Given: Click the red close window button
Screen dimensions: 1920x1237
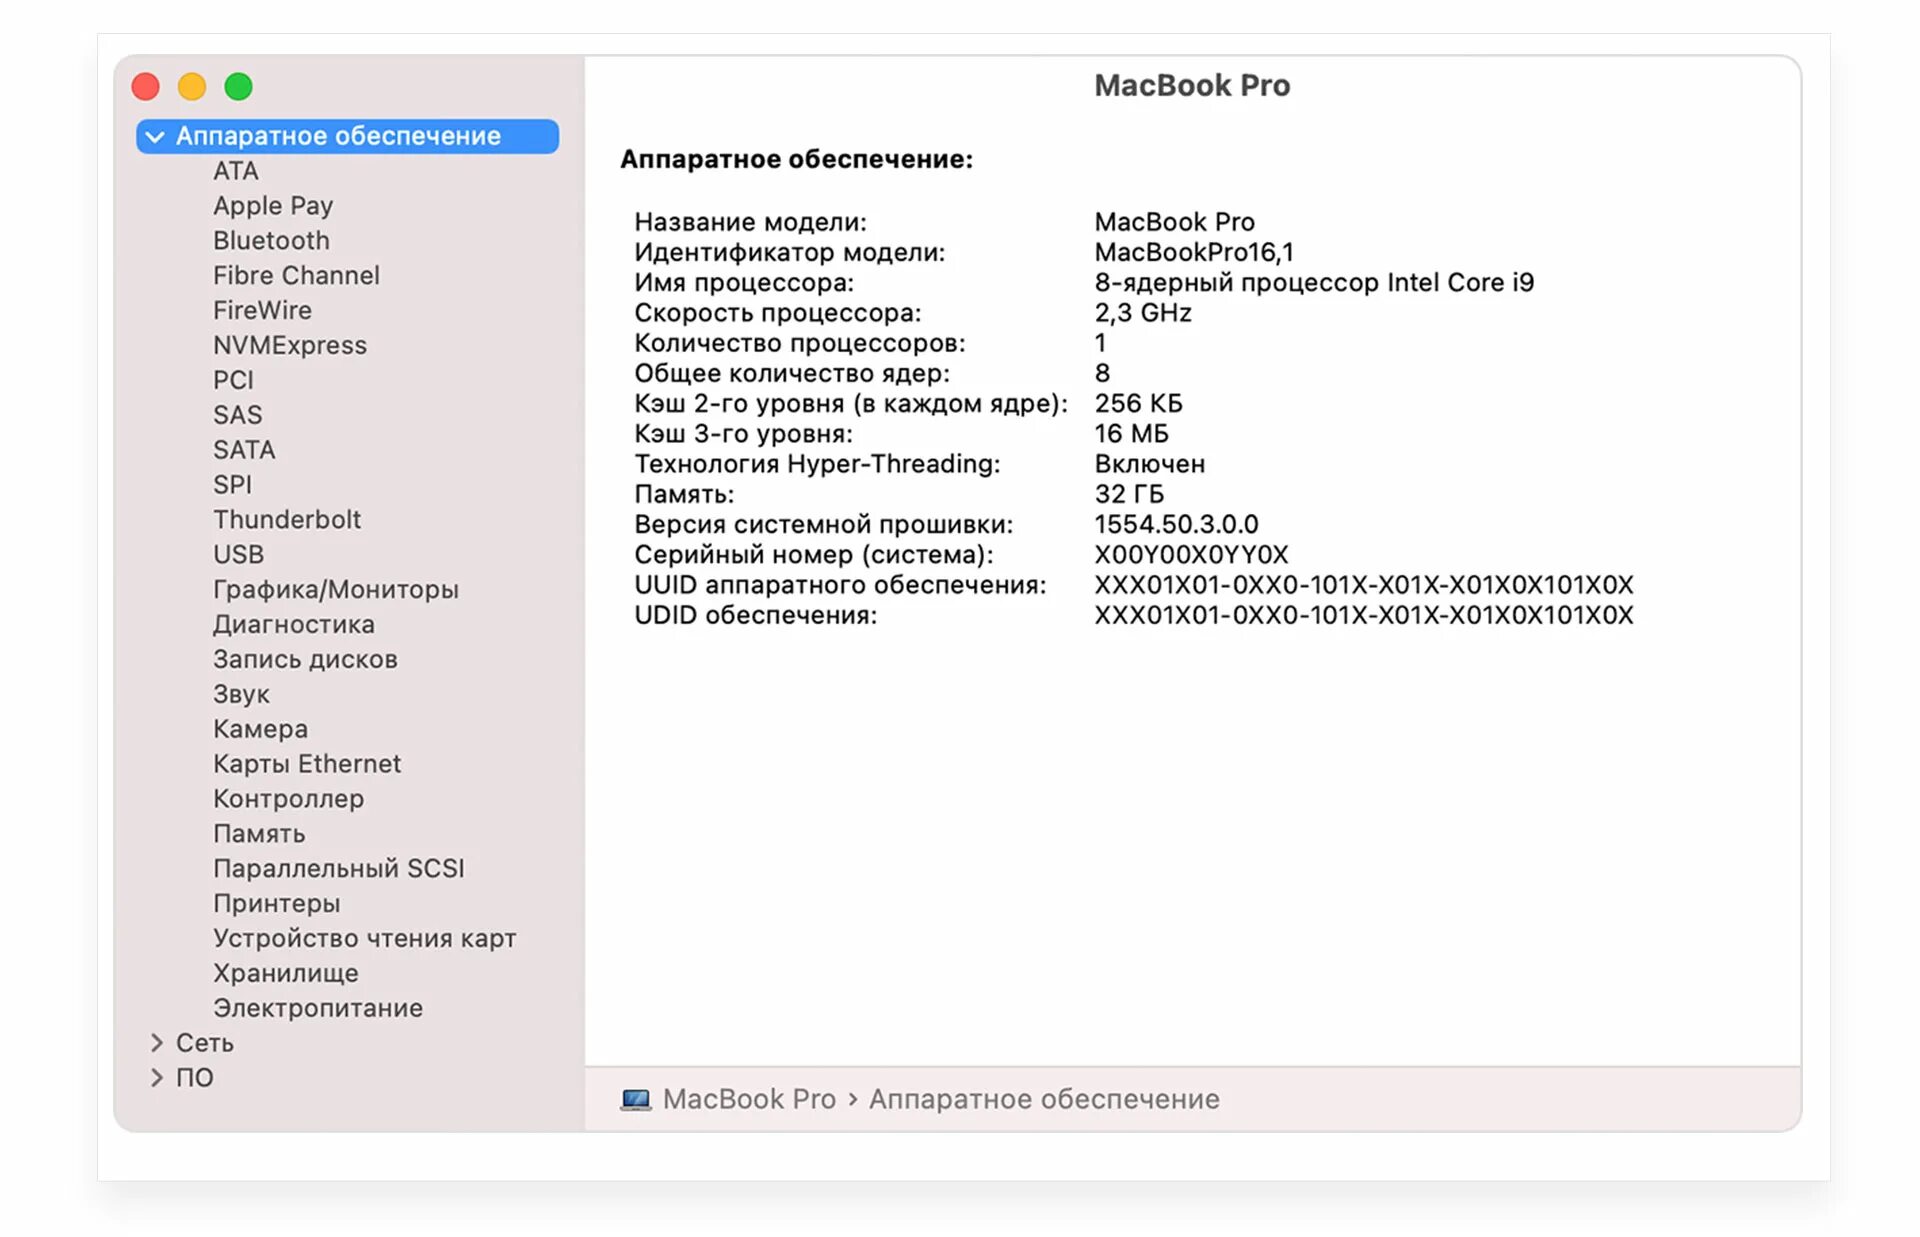Looking at the screenshot, I should coord(146,87).
